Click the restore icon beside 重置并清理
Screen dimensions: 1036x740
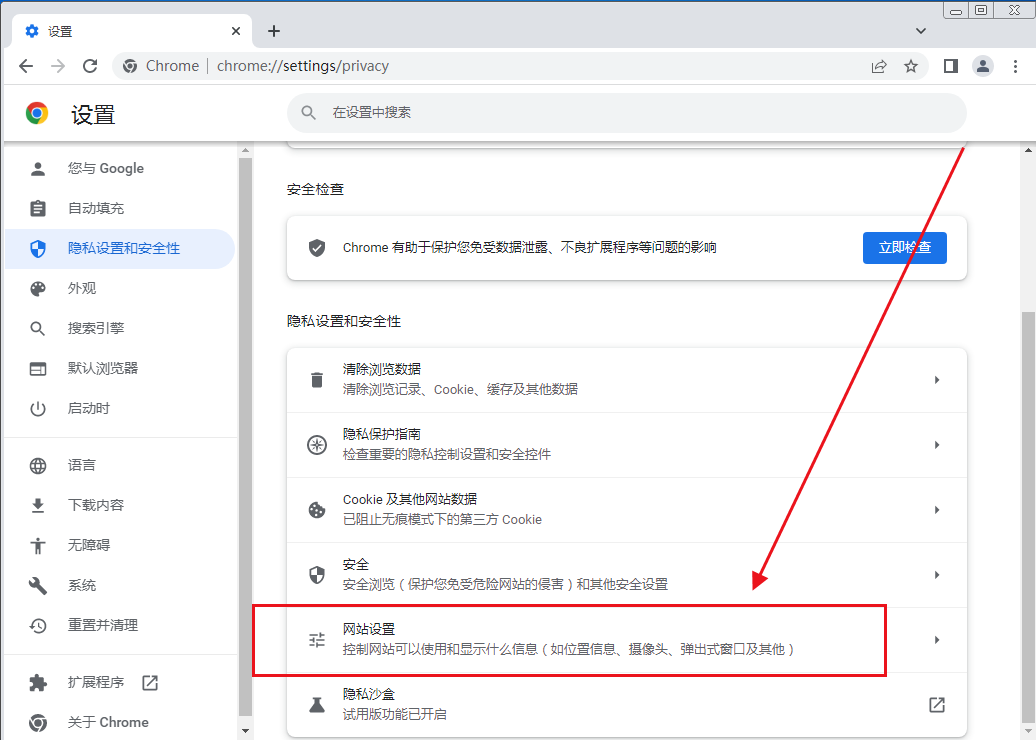point(38,626)
